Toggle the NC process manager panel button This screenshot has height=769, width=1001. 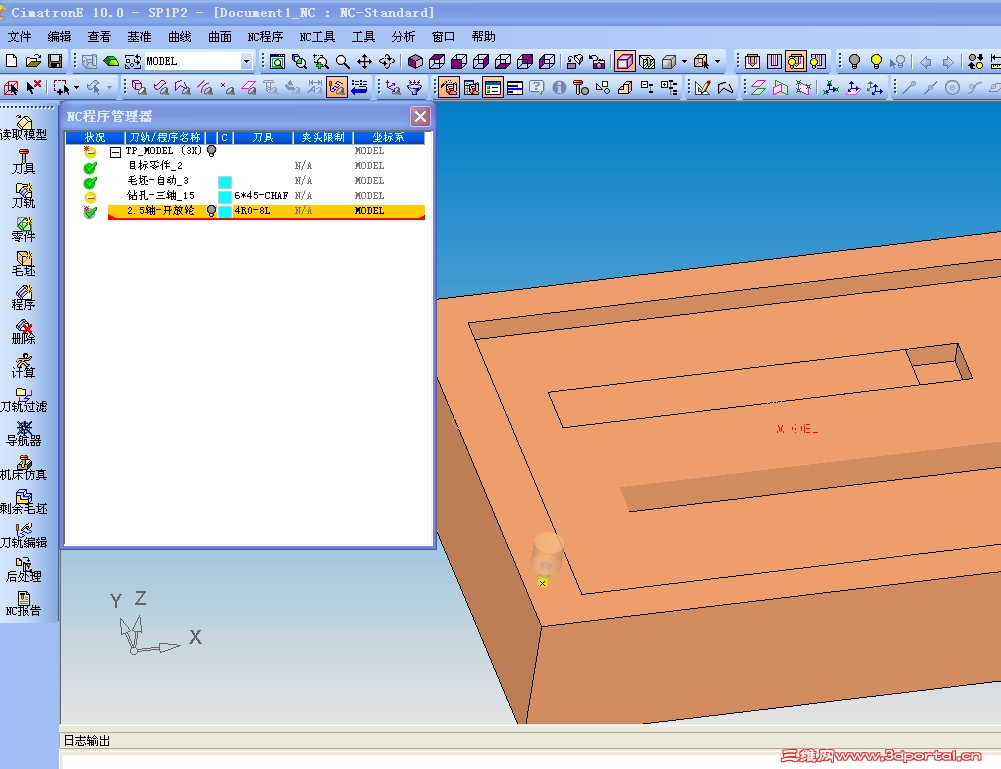click(493, 87)
